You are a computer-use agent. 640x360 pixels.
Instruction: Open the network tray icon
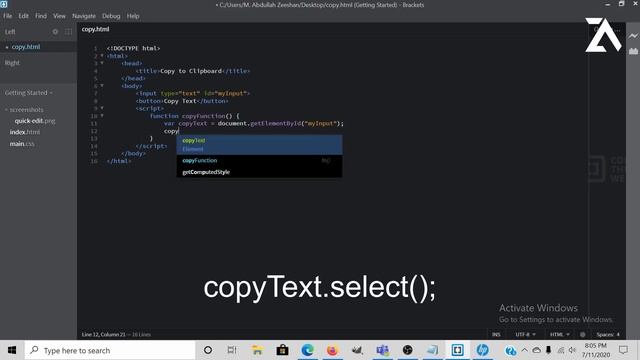pyautogui.click(x=561, y=351)
